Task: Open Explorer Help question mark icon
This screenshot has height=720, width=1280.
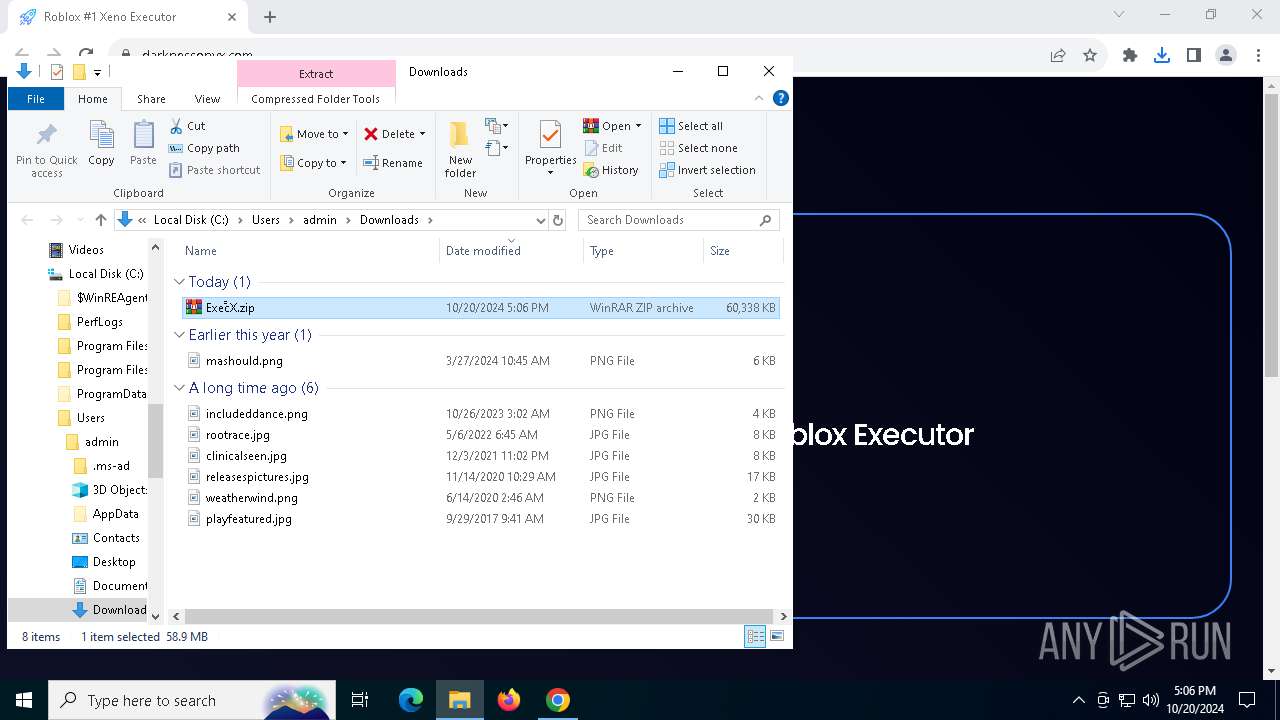Action: coord(781,98)
